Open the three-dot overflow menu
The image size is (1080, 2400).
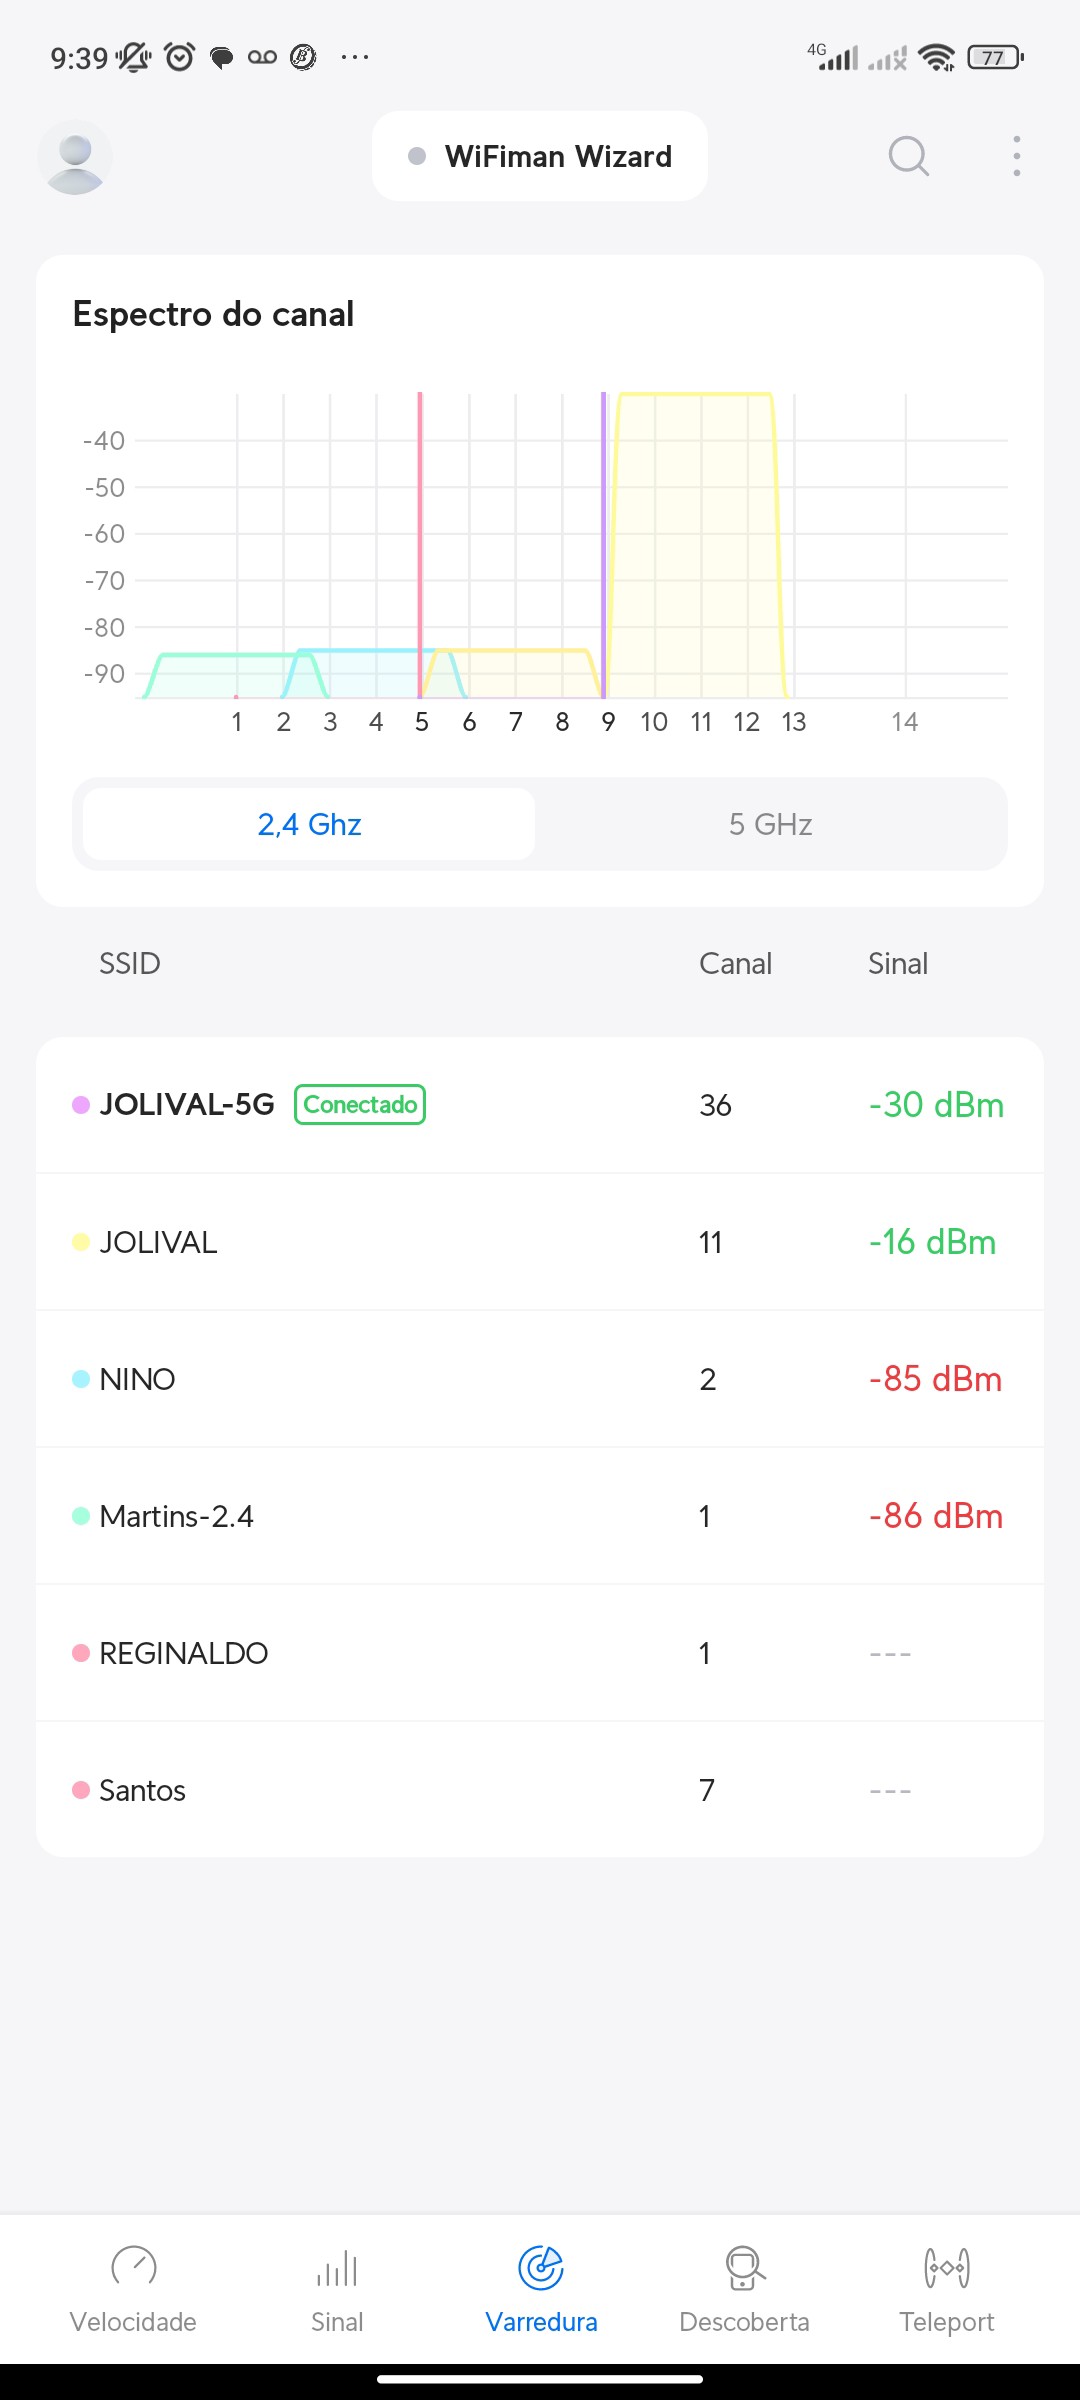coord(1016,156)
